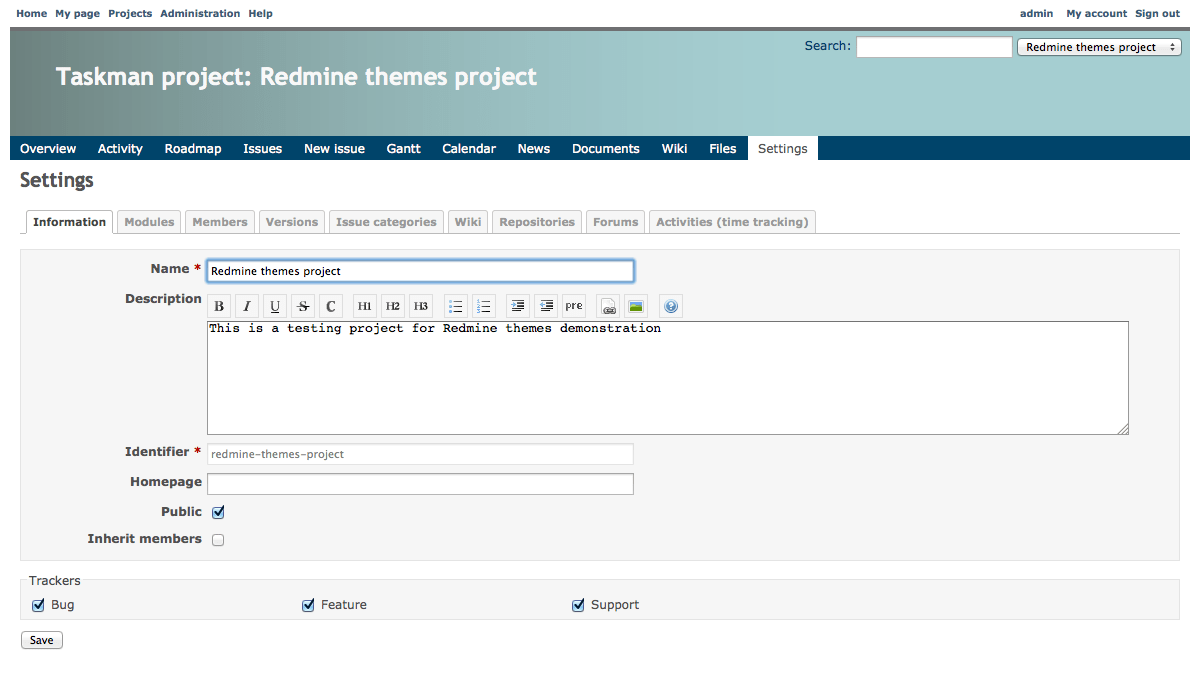Apply Bold formatting in description toolbar
Viewport: 1200px width, 686px height.
click(x=219, y=306)
